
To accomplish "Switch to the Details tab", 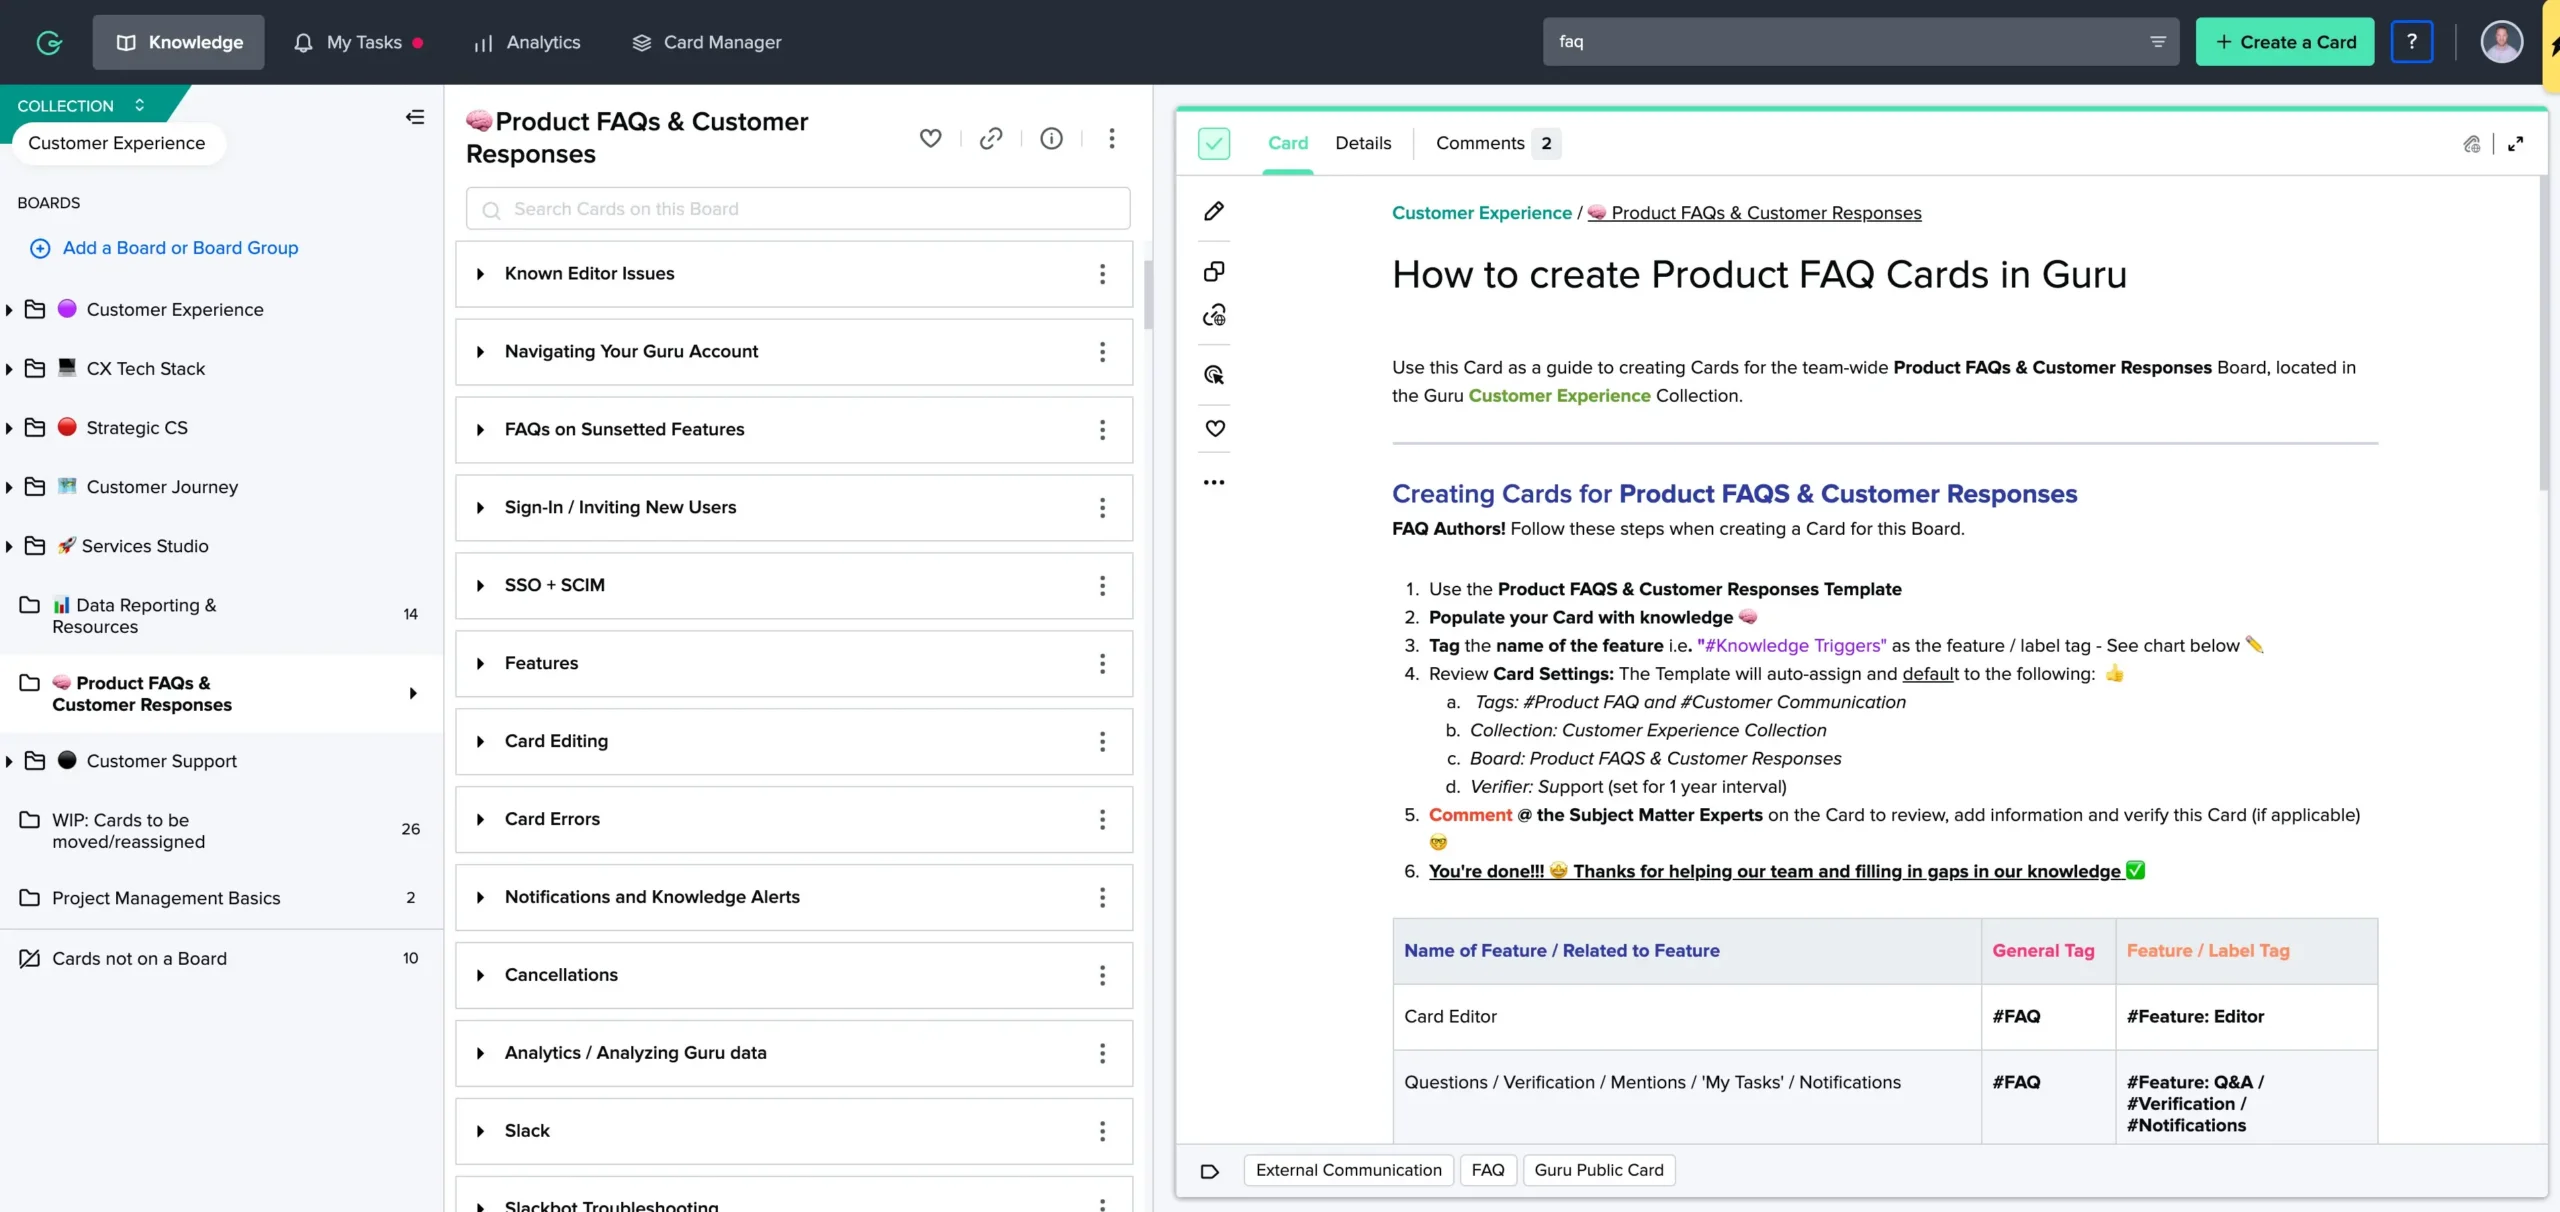I will point(1363,143).
